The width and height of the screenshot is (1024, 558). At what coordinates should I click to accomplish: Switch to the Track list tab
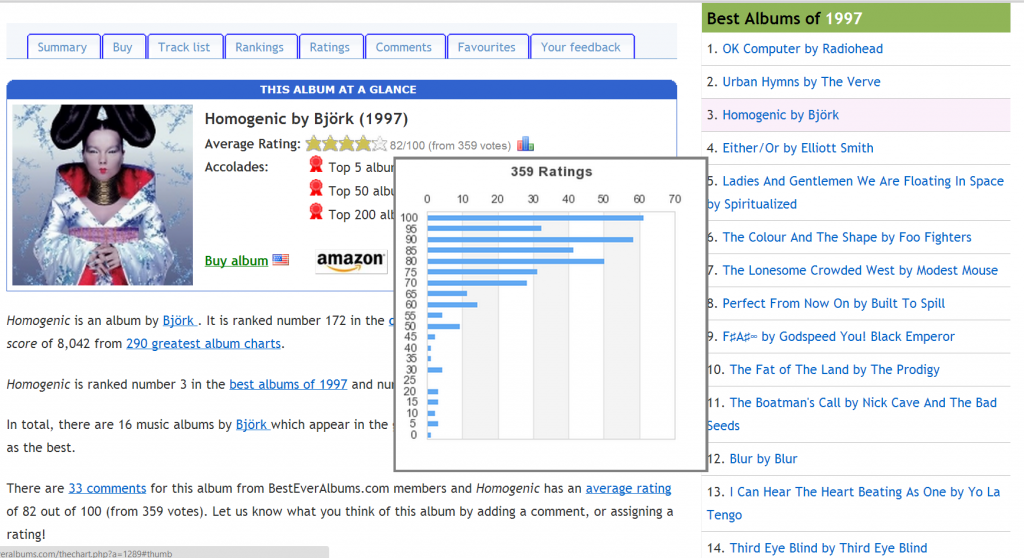(x=184, y=47)
